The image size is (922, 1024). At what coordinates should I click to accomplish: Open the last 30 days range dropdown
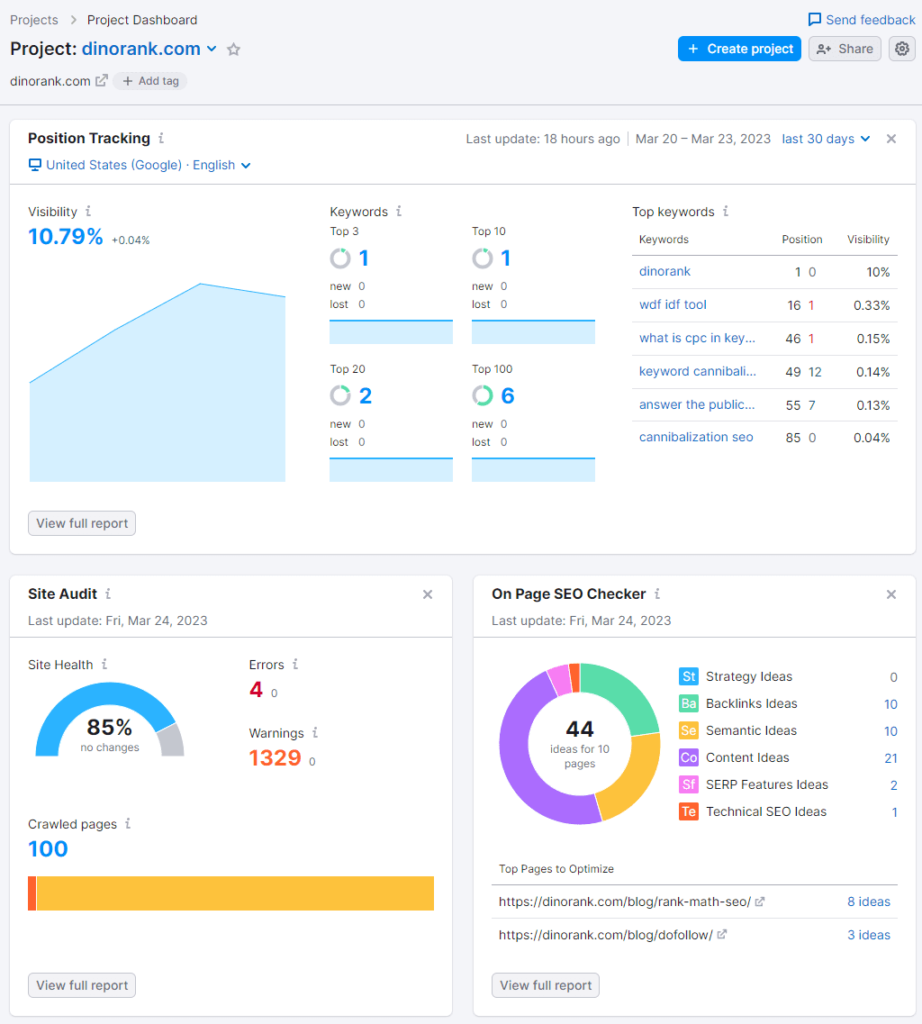826,138
